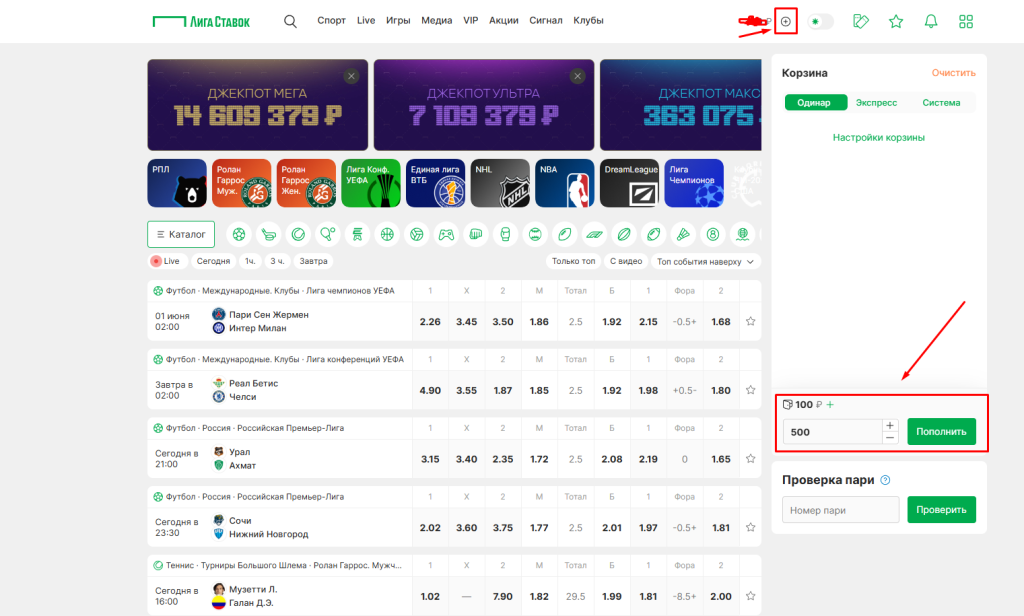The width and height of the screenshot is (1024, 616).
Task: Select the esports gamepad filter icon
Action: click(x=446, y=234)
